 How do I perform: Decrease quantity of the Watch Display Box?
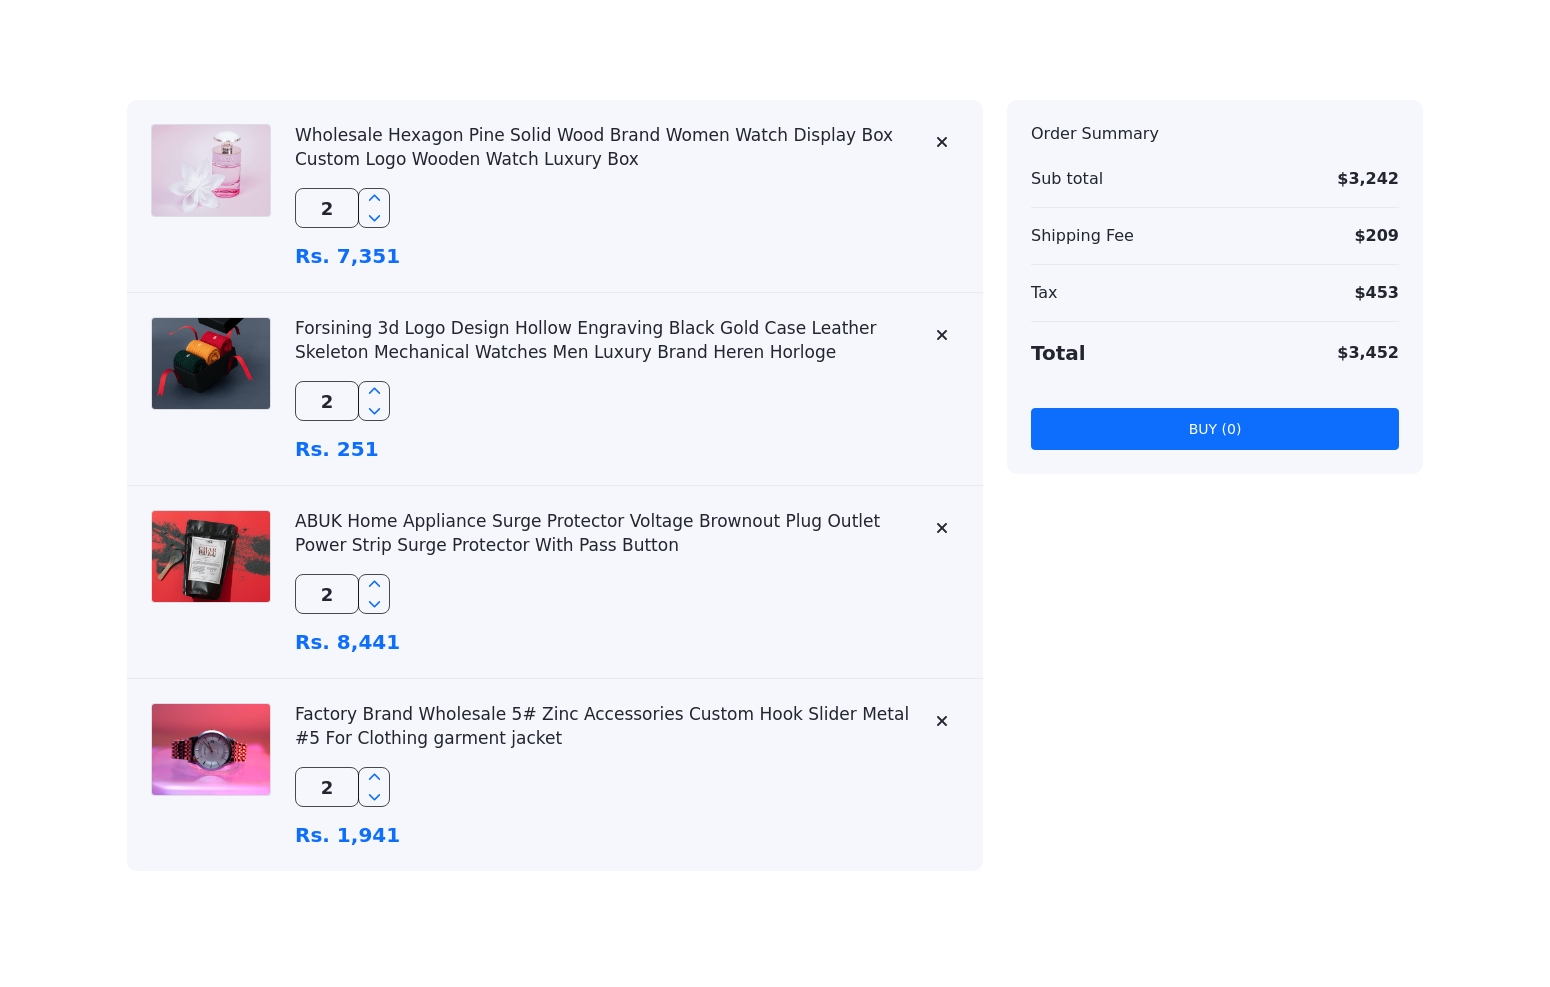[x=374, y=219]
